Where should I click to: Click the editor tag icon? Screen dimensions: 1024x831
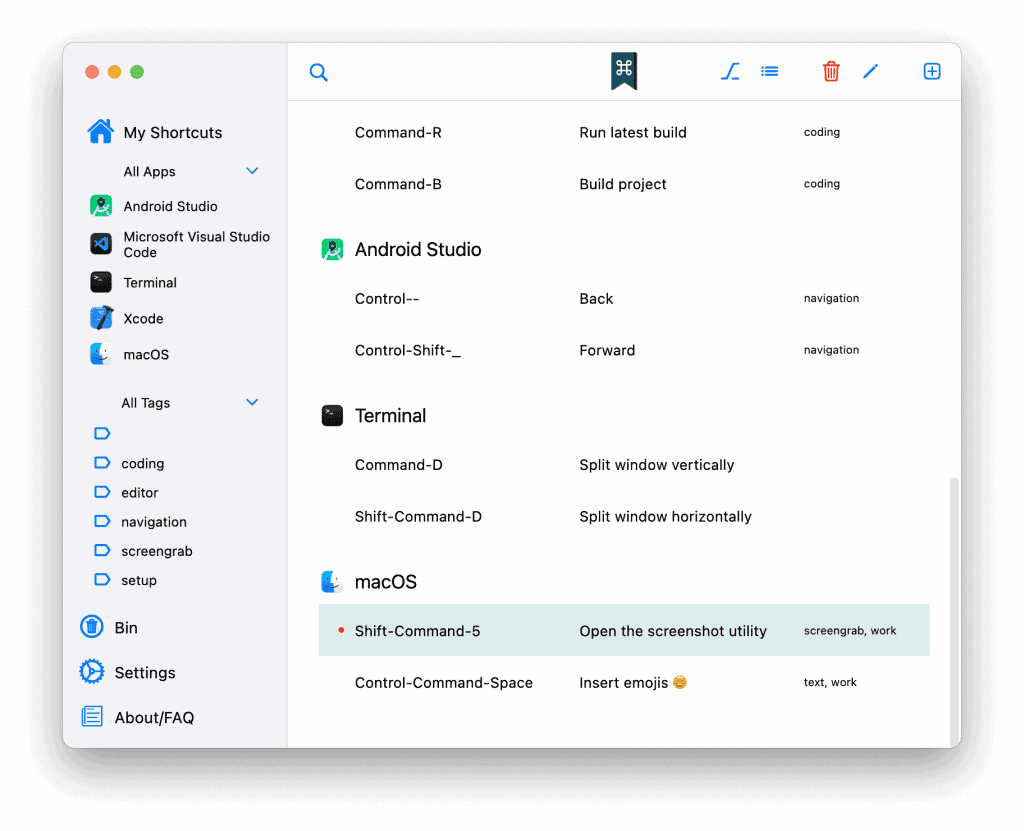click(102, 492)
